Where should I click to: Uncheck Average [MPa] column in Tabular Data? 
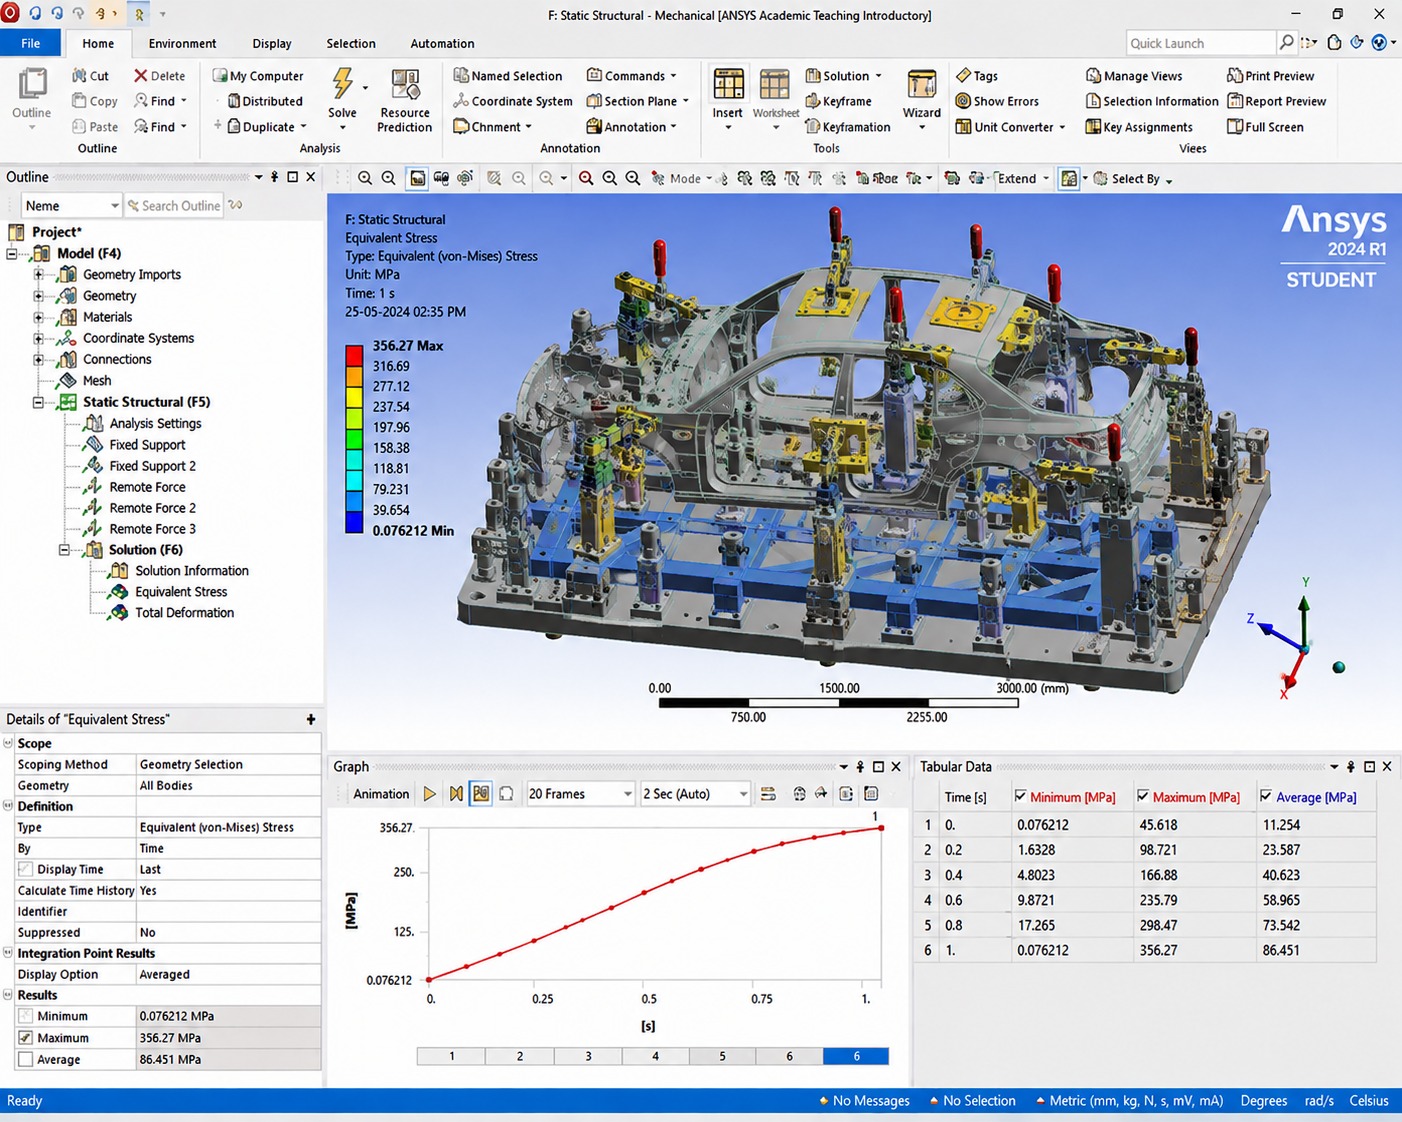point(1266,797)
